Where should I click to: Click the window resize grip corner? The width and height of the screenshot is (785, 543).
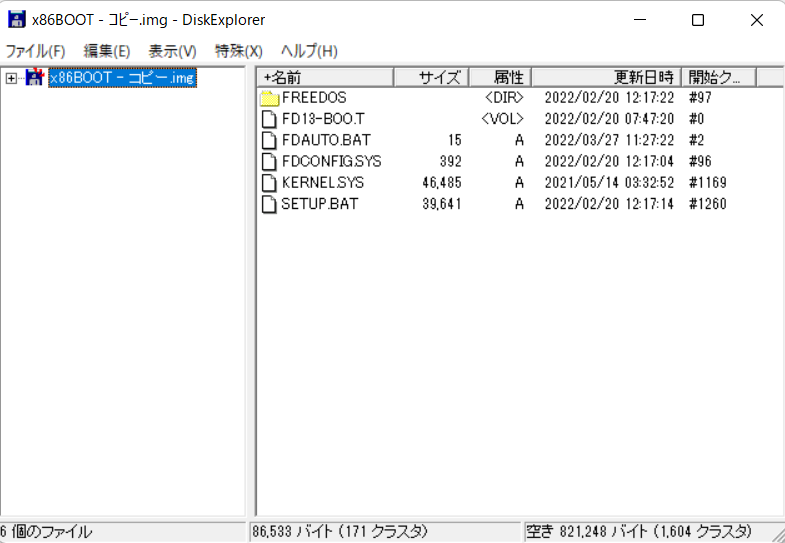[777, 534]
